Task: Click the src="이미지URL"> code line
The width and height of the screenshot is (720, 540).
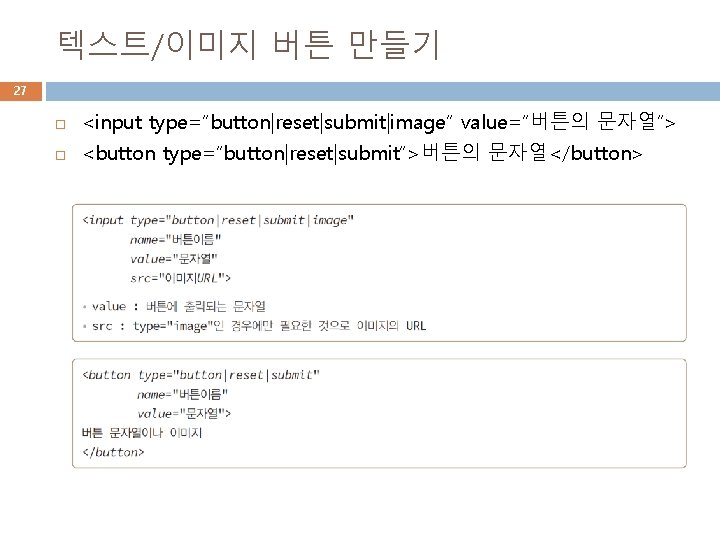Action: [x=180, y=278]
